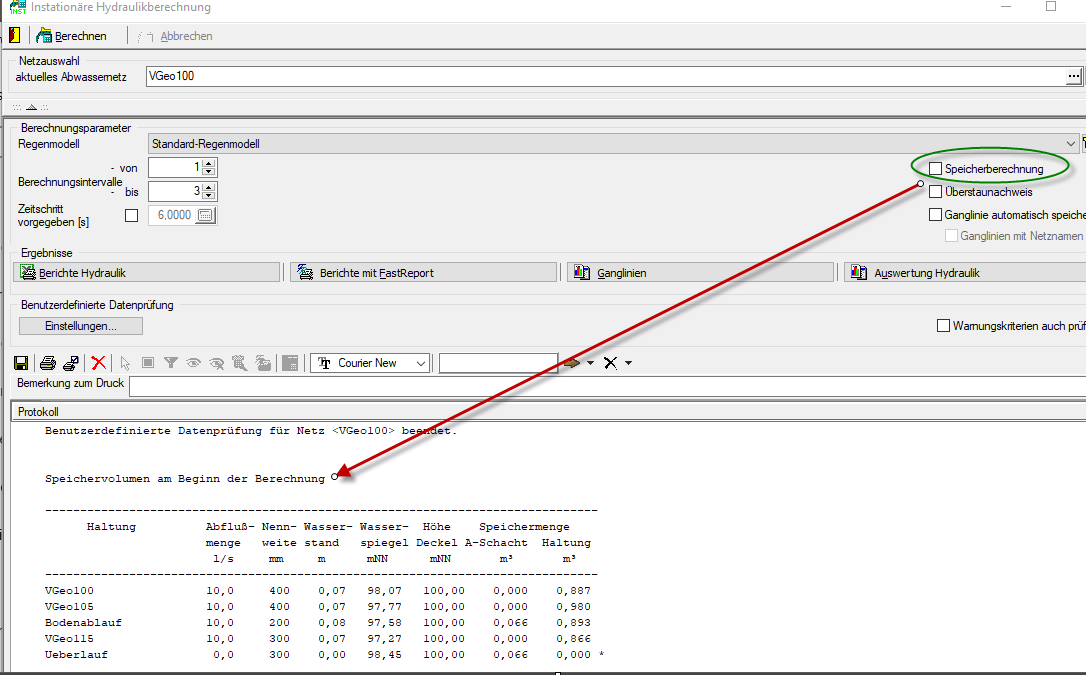The height and width of the screenshot is (675, 1086).
Task: Open Ganglinien results chart
Action: click(700, 273)
